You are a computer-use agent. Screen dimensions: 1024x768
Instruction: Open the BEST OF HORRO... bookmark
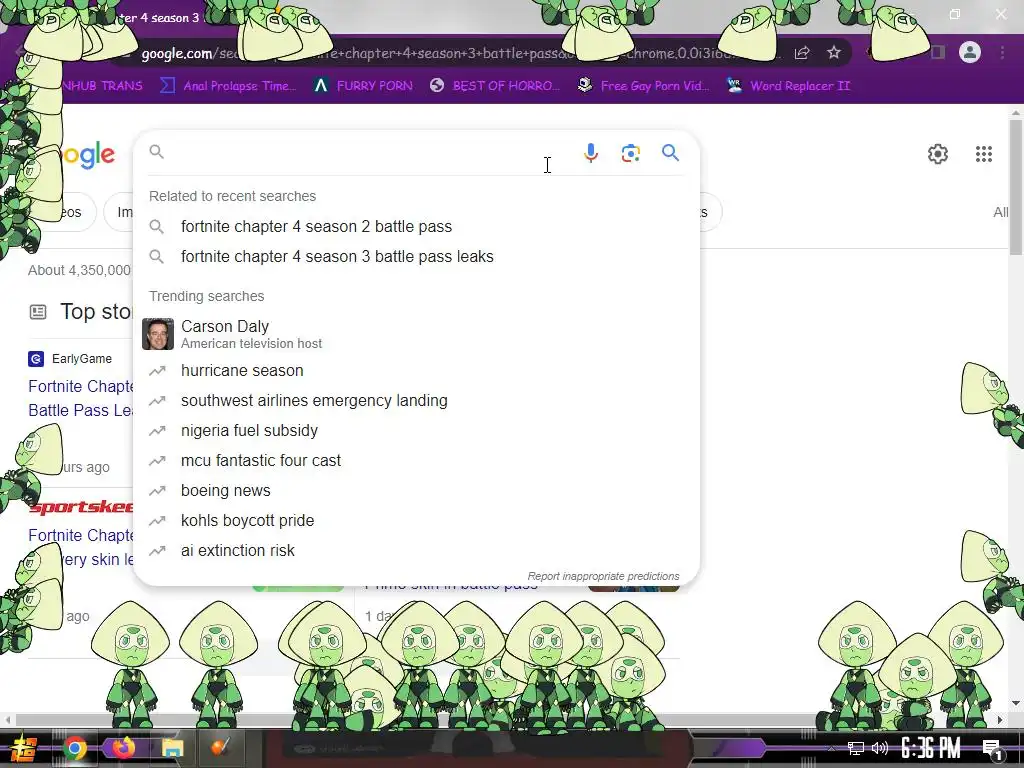coord(495,86)
